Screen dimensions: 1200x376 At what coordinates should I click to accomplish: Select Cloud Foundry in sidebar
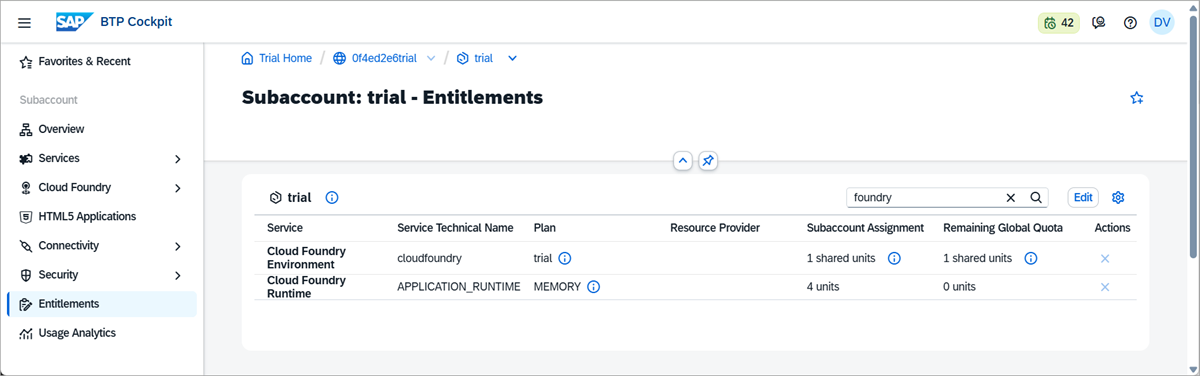pos(75,187)
